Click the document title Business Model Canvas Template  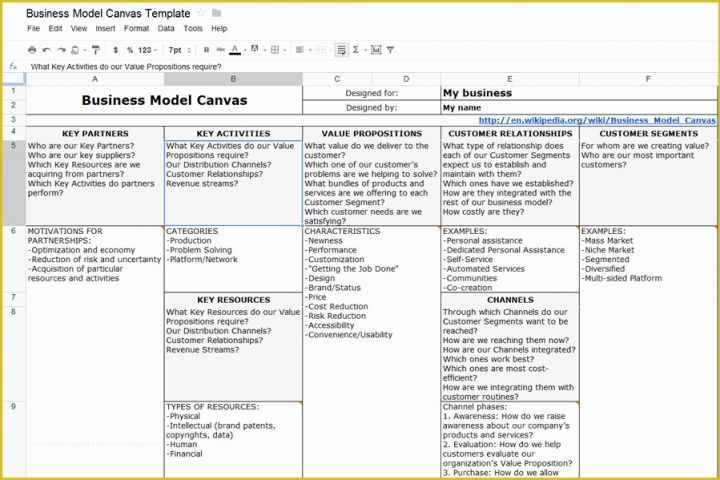click(x=108, y=13)
